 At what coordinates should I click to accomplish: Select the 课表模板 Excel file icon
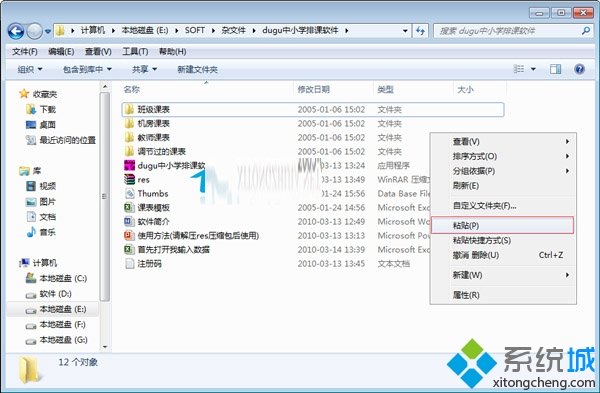tap(129, 207)
